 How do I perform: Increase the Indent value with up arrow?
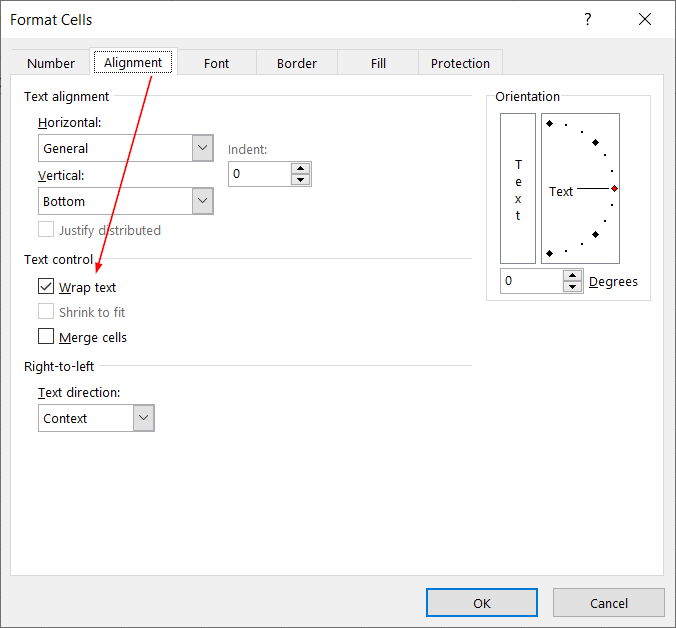(x=300, y=169)
